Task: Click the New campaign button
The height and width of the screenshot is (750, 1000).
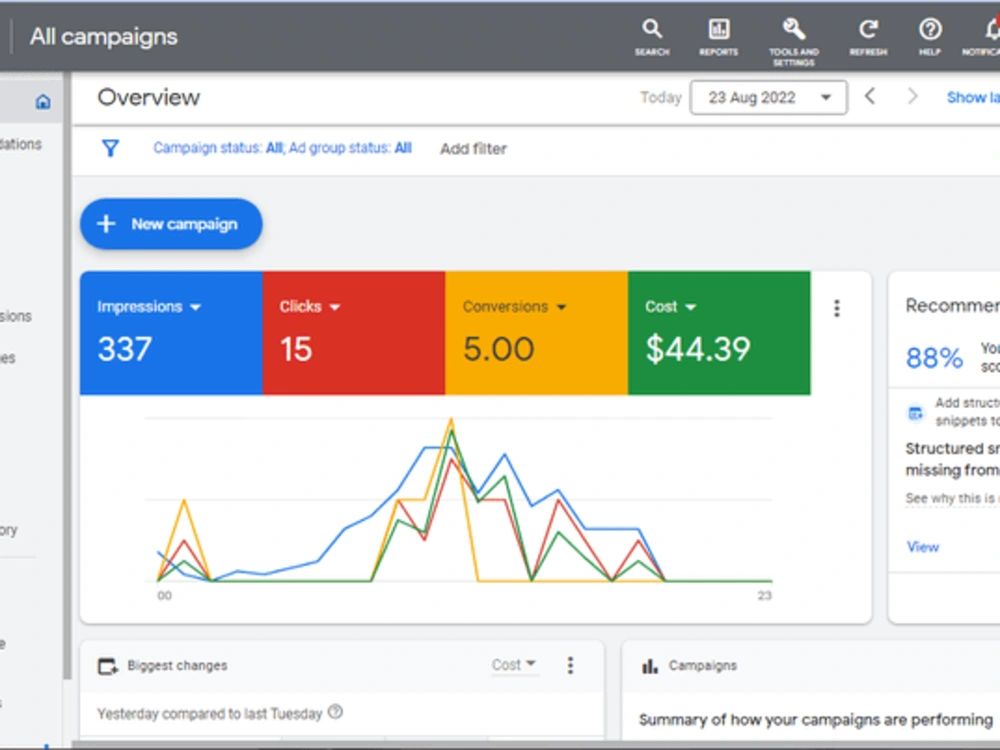Action: 171,224
